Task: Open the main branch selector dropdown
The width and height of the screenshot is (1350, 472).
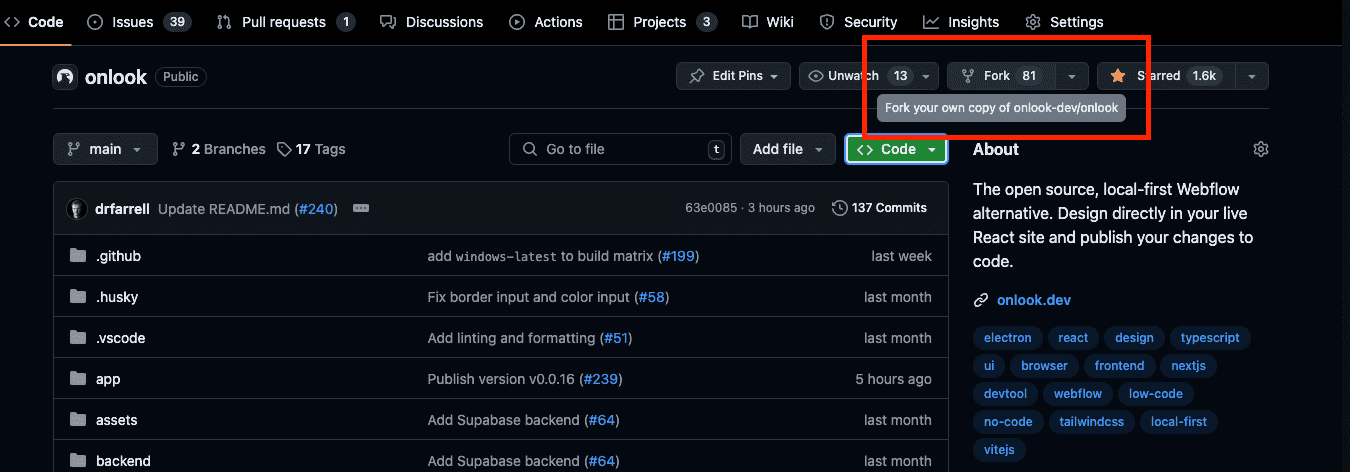Action: coord(105,149)
